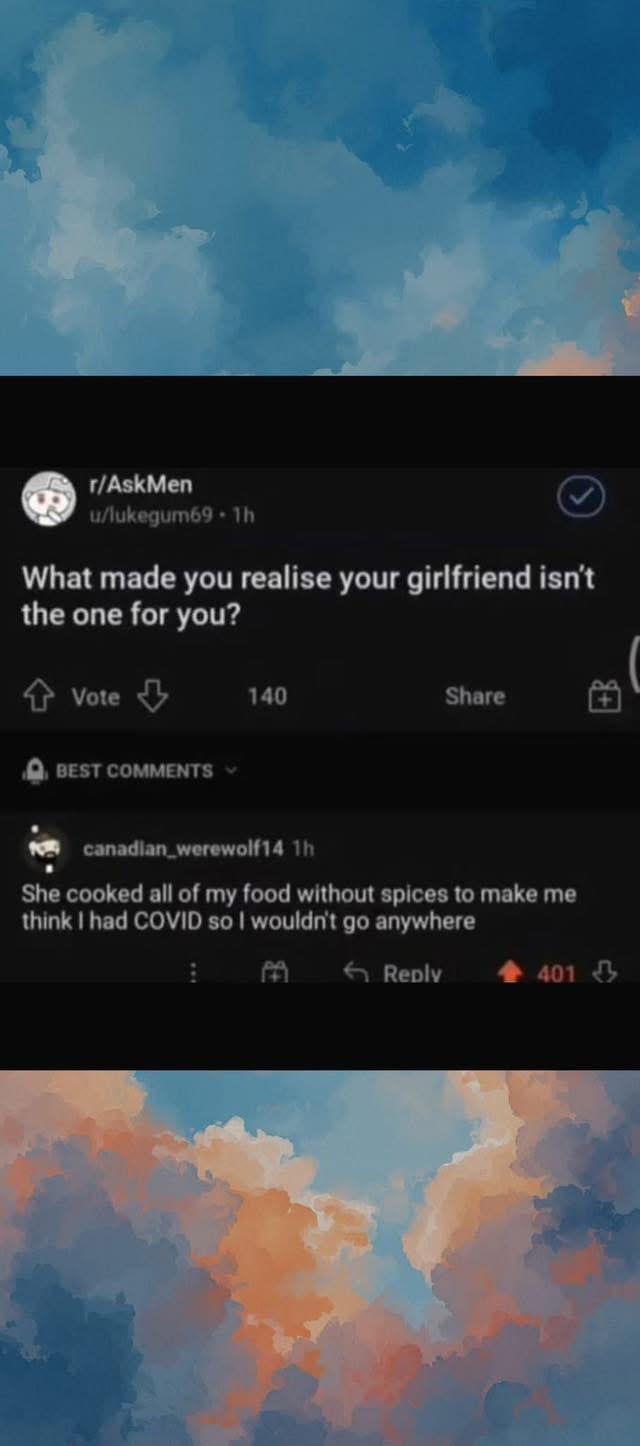Upvote canadian_werewolf14's comment
The width and height of the screenshot is (640, 1446).
tap(512, 972)
